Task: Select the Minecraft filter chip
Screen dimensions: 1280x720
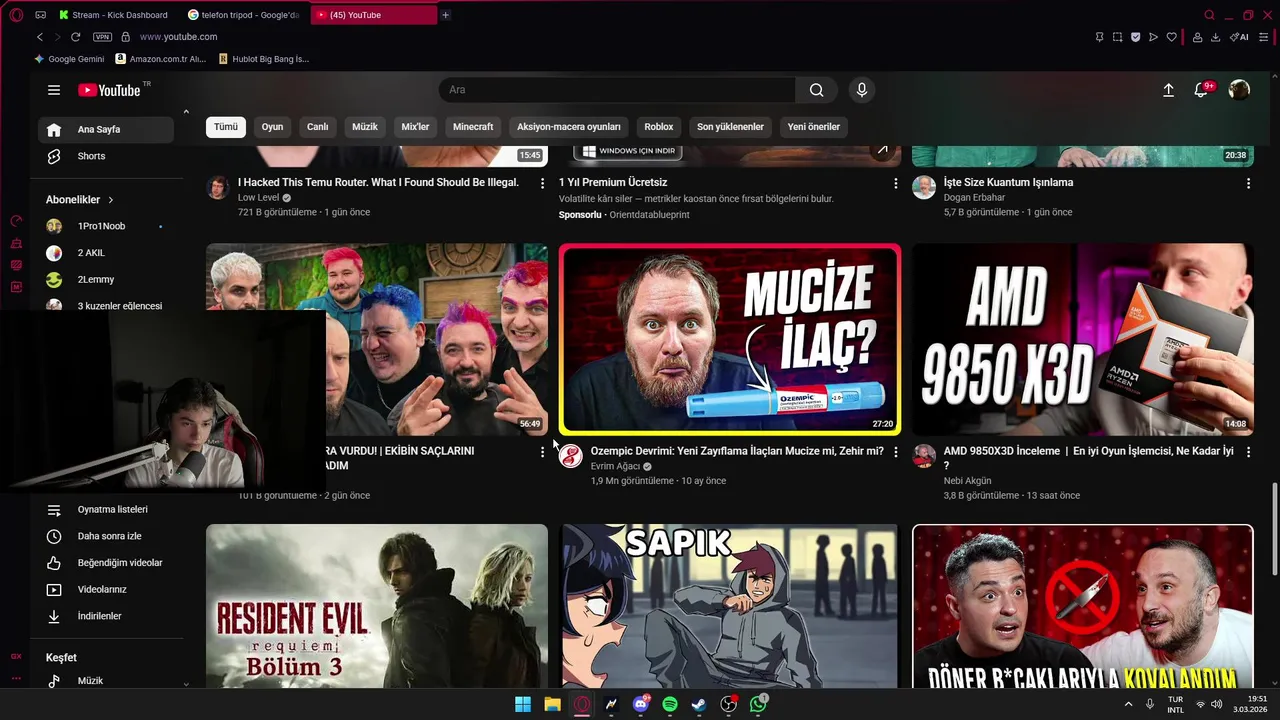Action: click(473, 127)
